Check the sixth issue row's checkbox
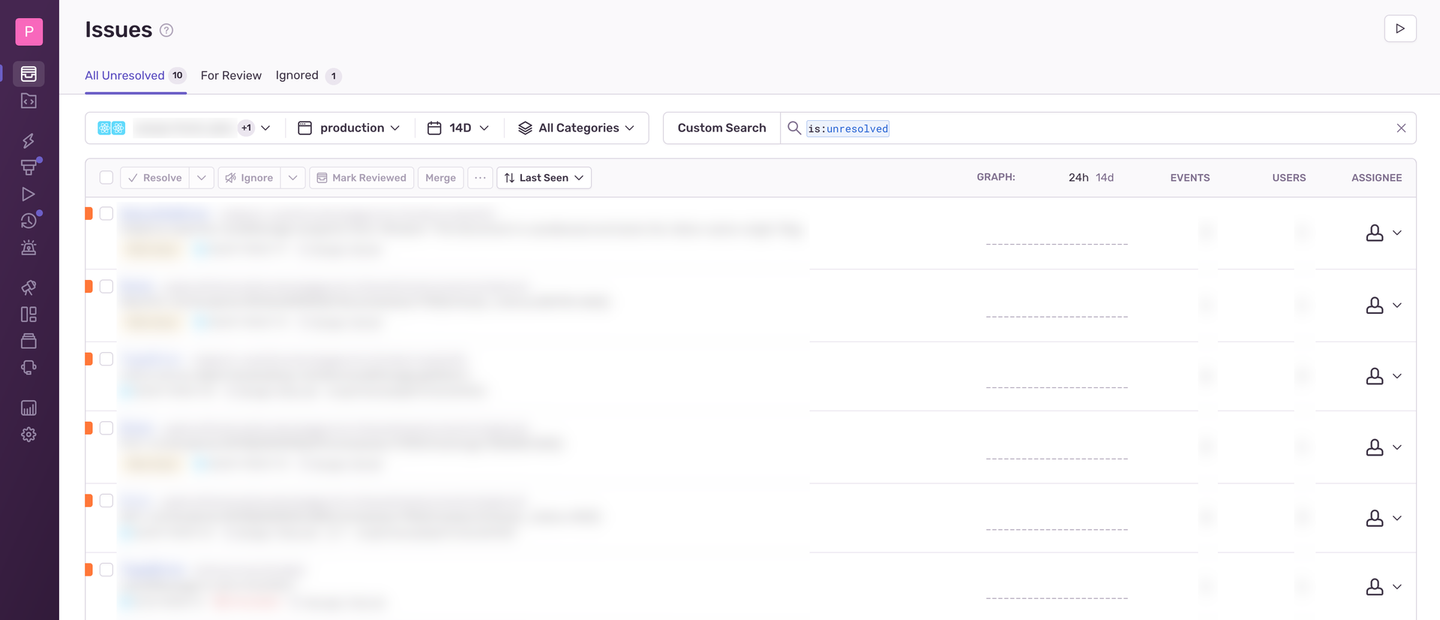The width and height of the screenshot is (1440, 620). [x=106, y=570]
